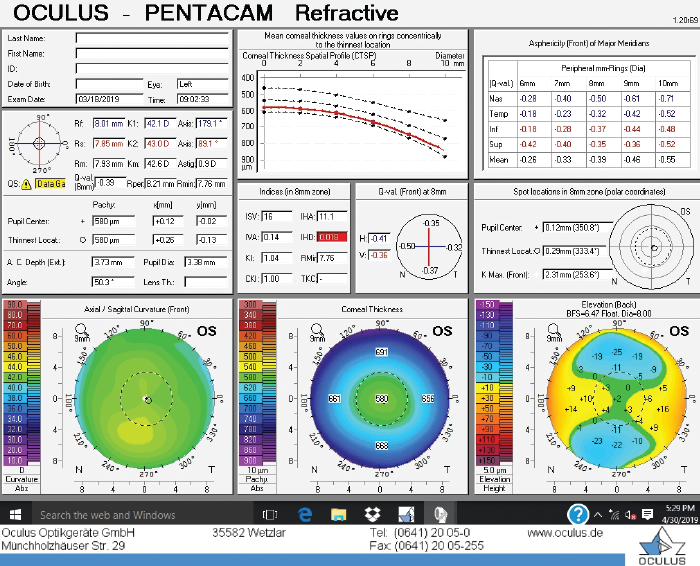Image resolution: width=700 pixels, height=566 pixels.
Task: Click the search the web and Windows box
Action: 143,515
